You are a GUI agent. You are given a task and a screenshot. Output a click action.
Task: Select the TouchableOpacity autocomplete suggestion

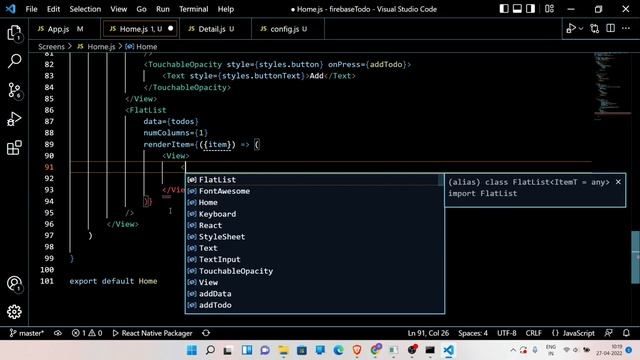315,271
